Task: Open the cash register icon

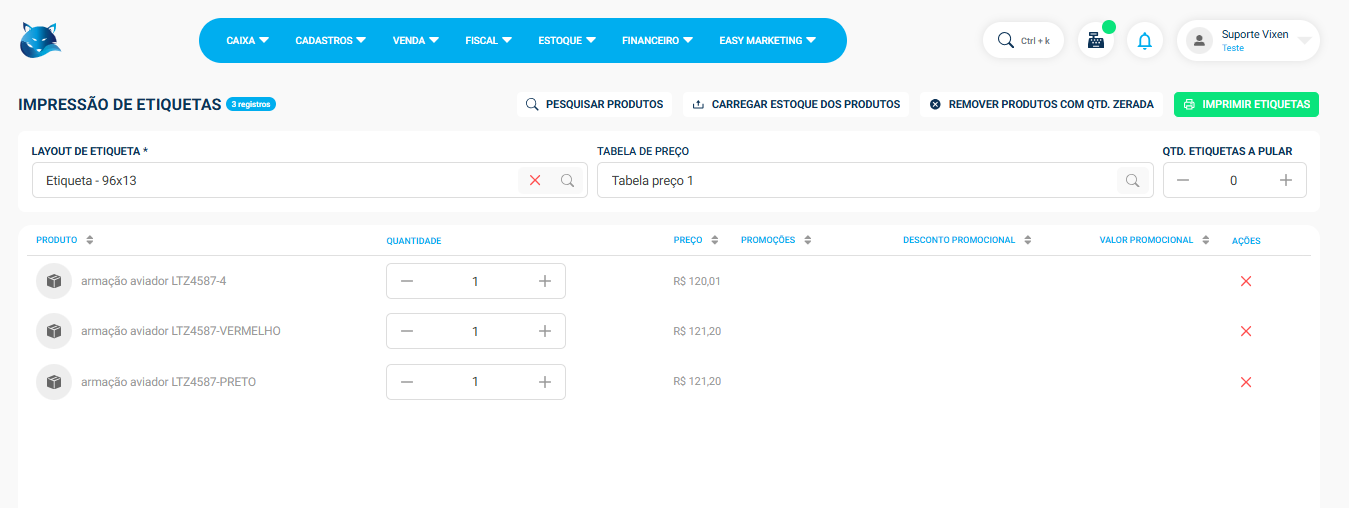Action: pos(1096,41)
